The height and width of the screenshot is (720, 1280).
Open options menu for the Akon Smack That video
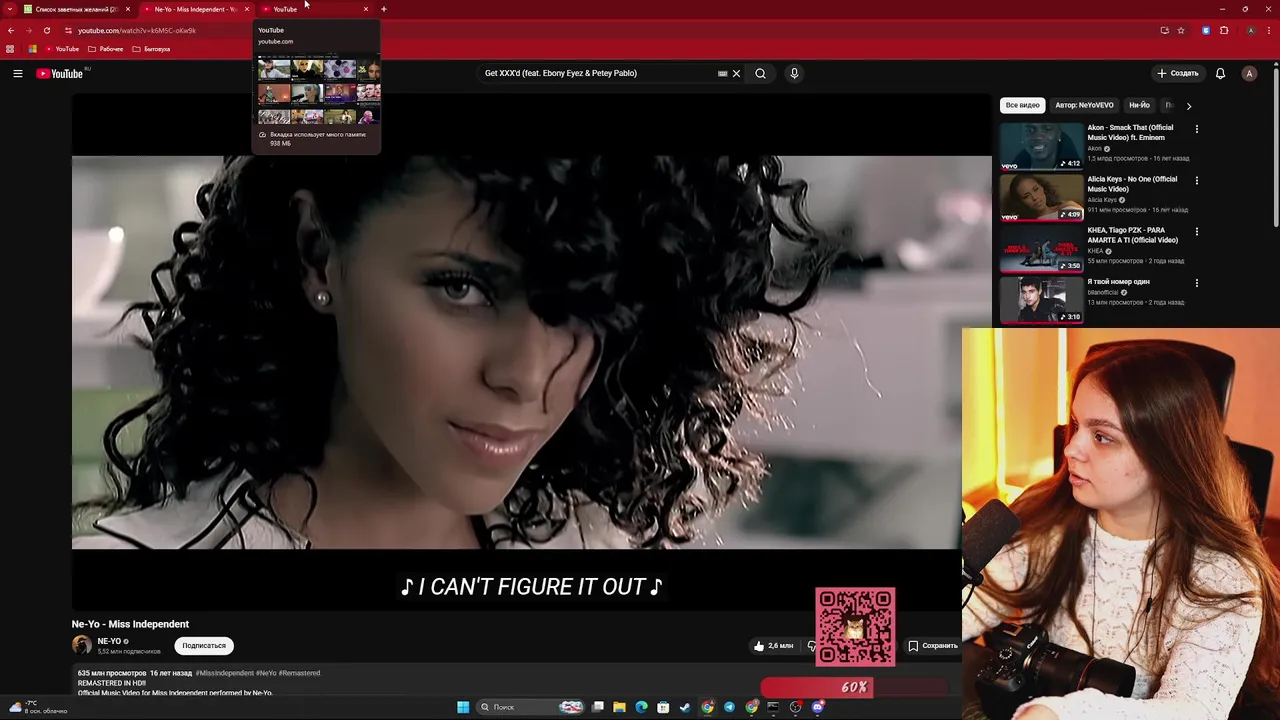[1196, 129]
